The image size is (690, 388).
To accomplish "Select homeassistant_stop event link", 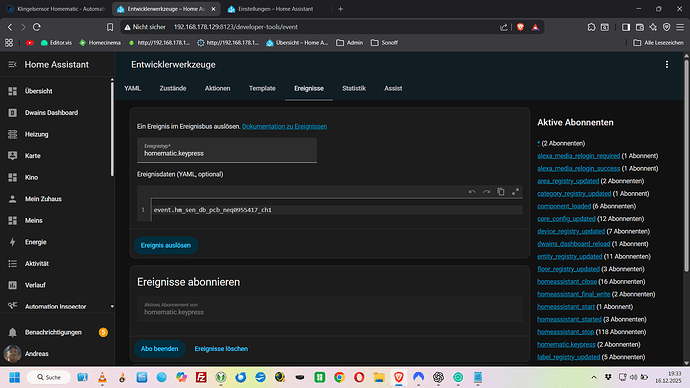I will tap(565, 332).
